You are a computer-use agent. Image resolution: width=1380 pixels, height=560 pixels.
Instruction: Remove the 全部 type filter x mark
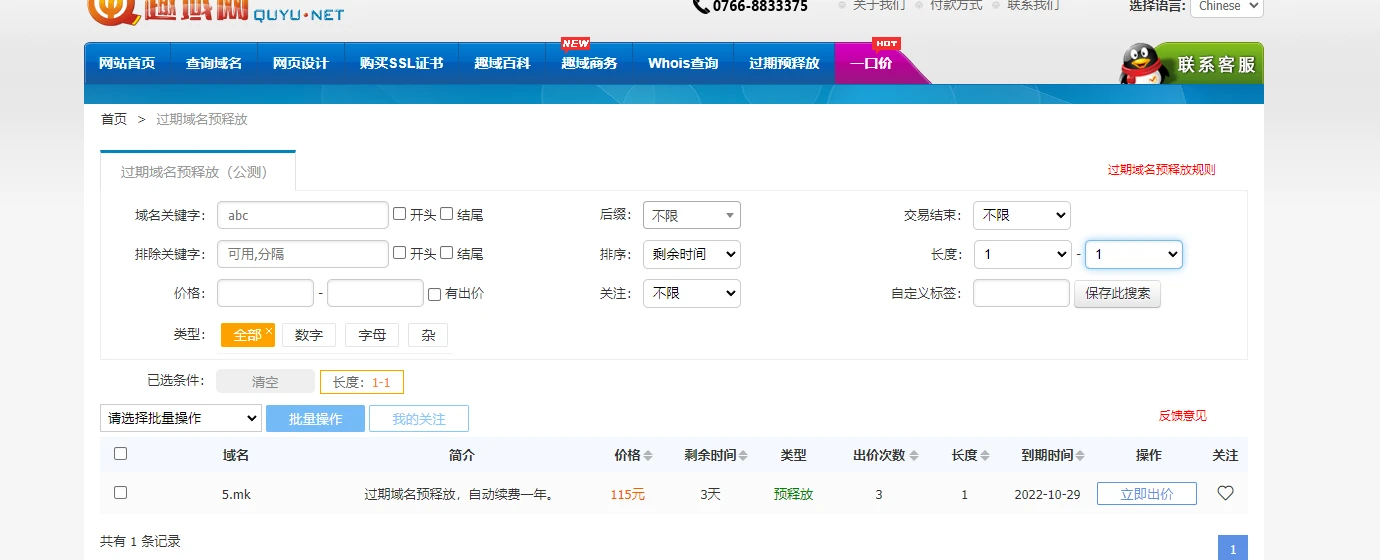coord(269,330)
